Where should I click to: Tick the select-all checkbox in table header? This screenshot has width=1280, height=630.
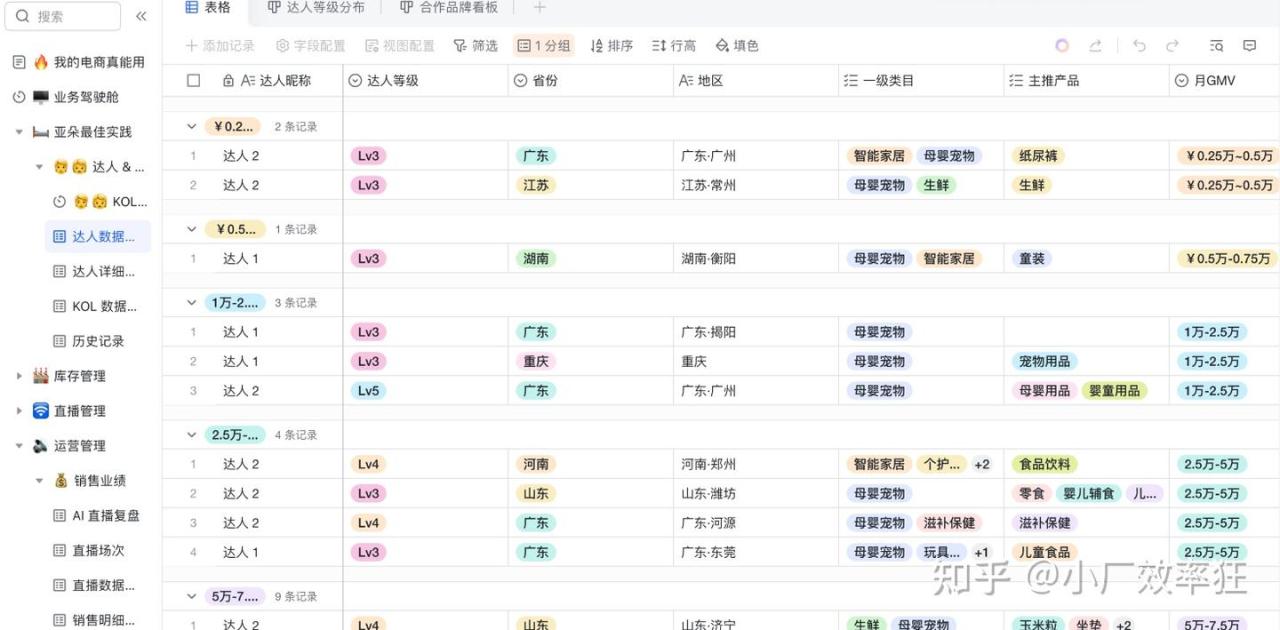tap(194, 81)
